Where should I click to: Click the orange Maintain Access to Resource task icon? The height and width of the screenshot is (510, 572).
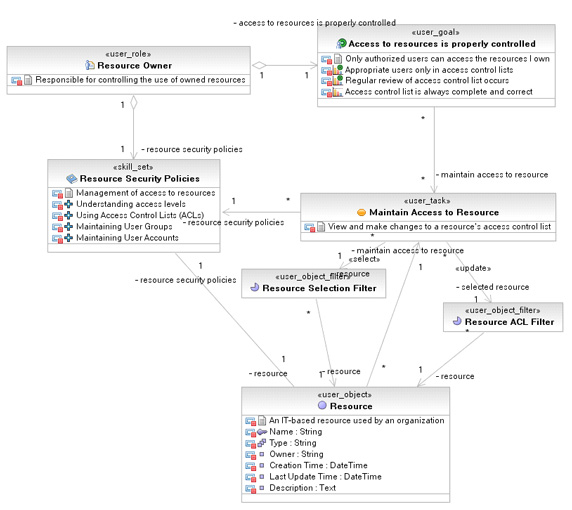coord(361,212)
